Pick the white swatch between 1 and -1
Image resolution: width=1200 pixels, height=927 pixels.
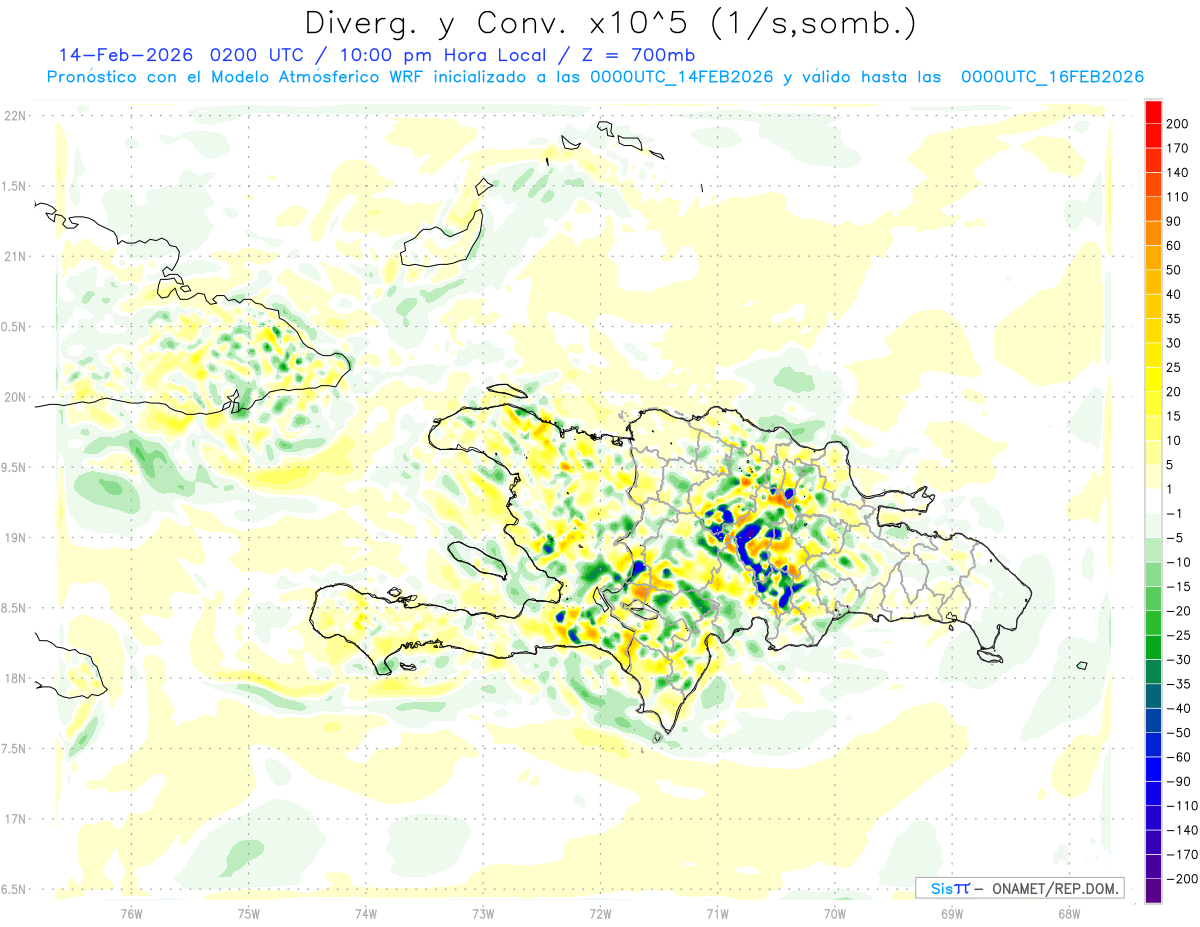pos(1153,501)
